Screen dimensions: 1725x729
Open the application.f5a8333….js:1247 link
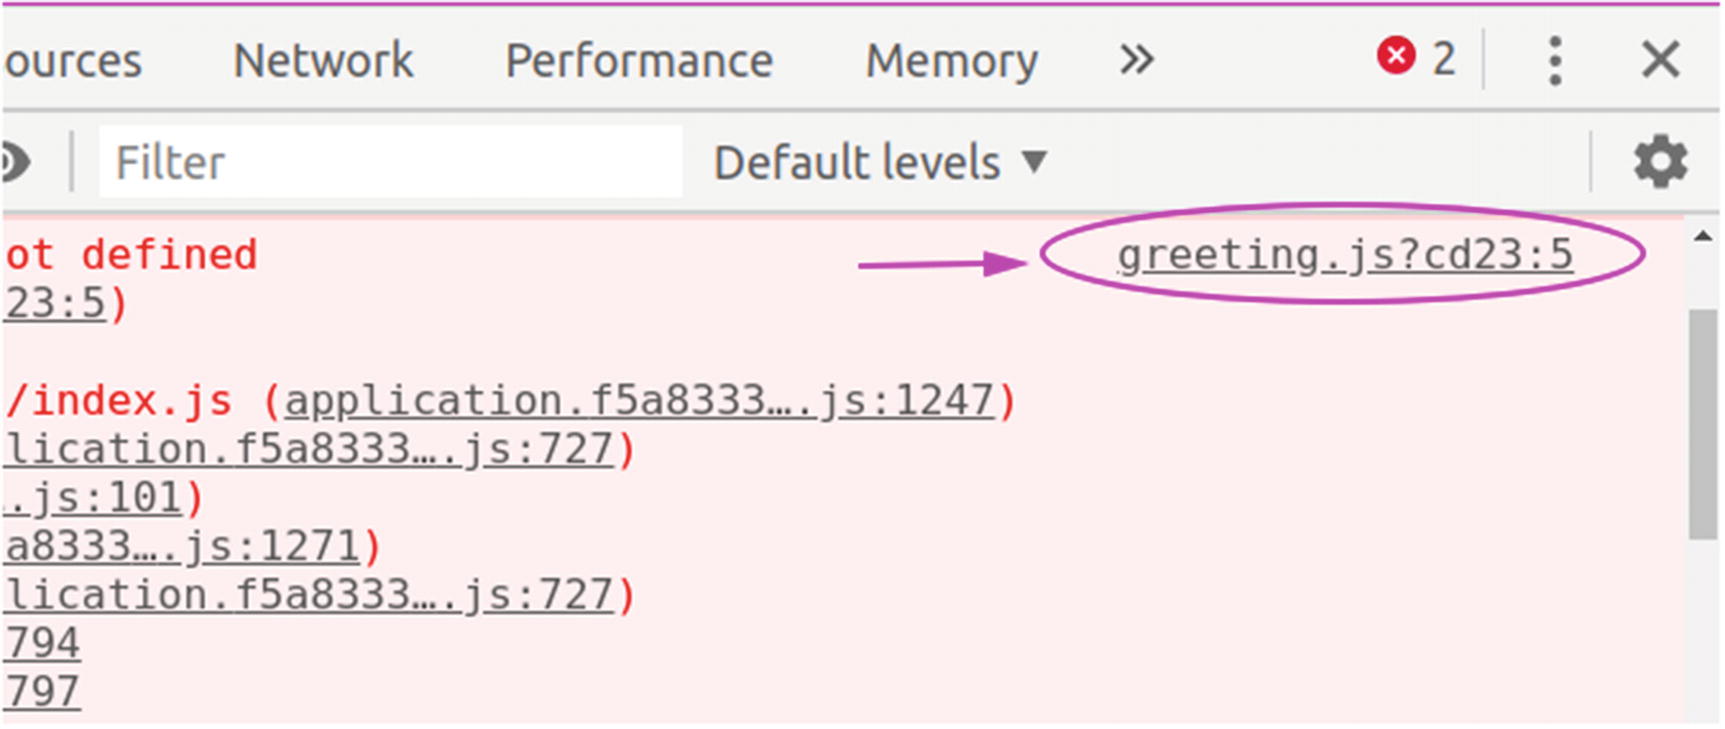[x=639, y=401]
